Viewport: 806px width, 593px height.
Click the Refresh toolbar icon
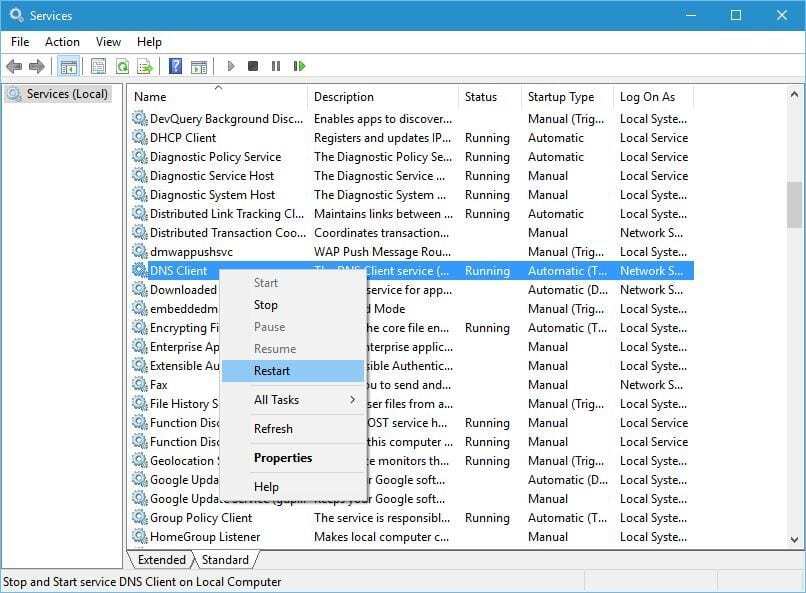(x=122, y=66)
